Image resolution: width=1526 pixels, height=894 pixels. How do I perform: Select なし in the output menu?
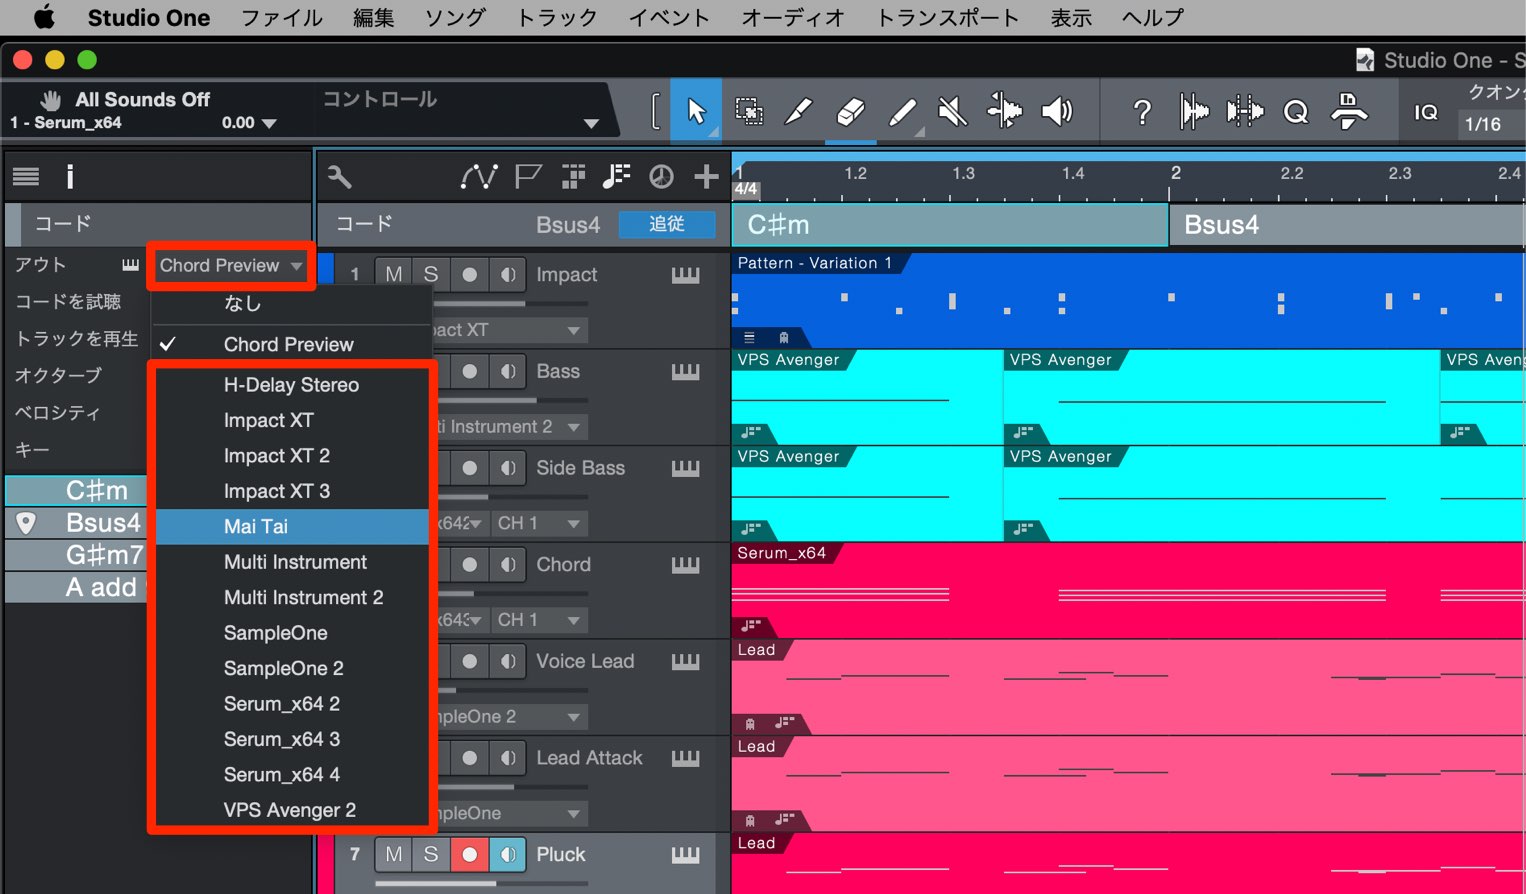coord(292,303)
